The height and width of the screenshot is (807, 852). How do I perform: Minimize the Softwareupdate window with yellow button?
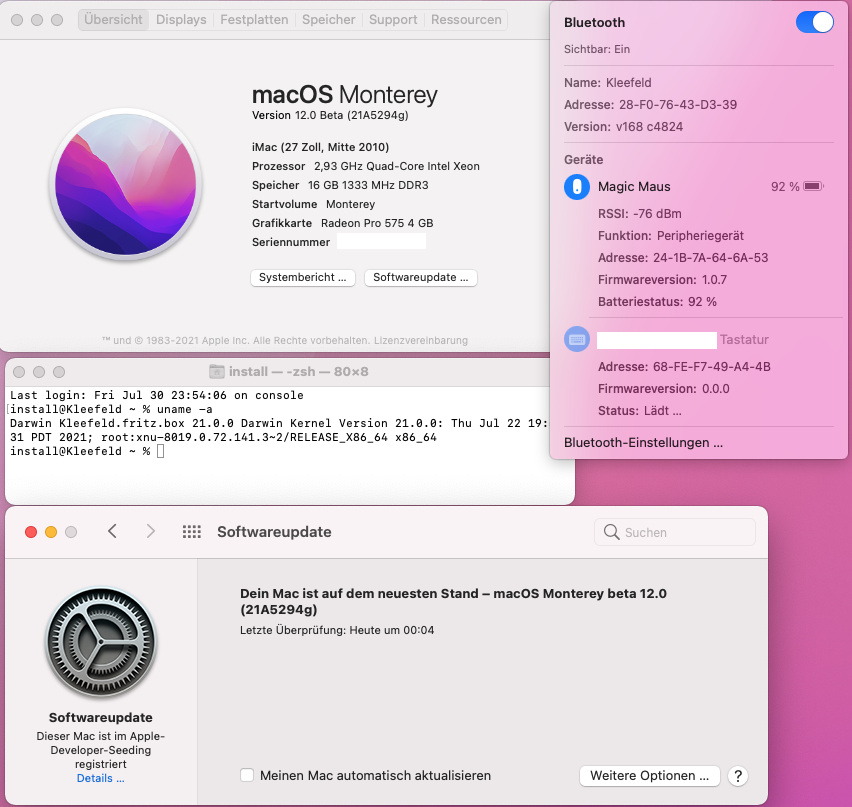(51, 532)
